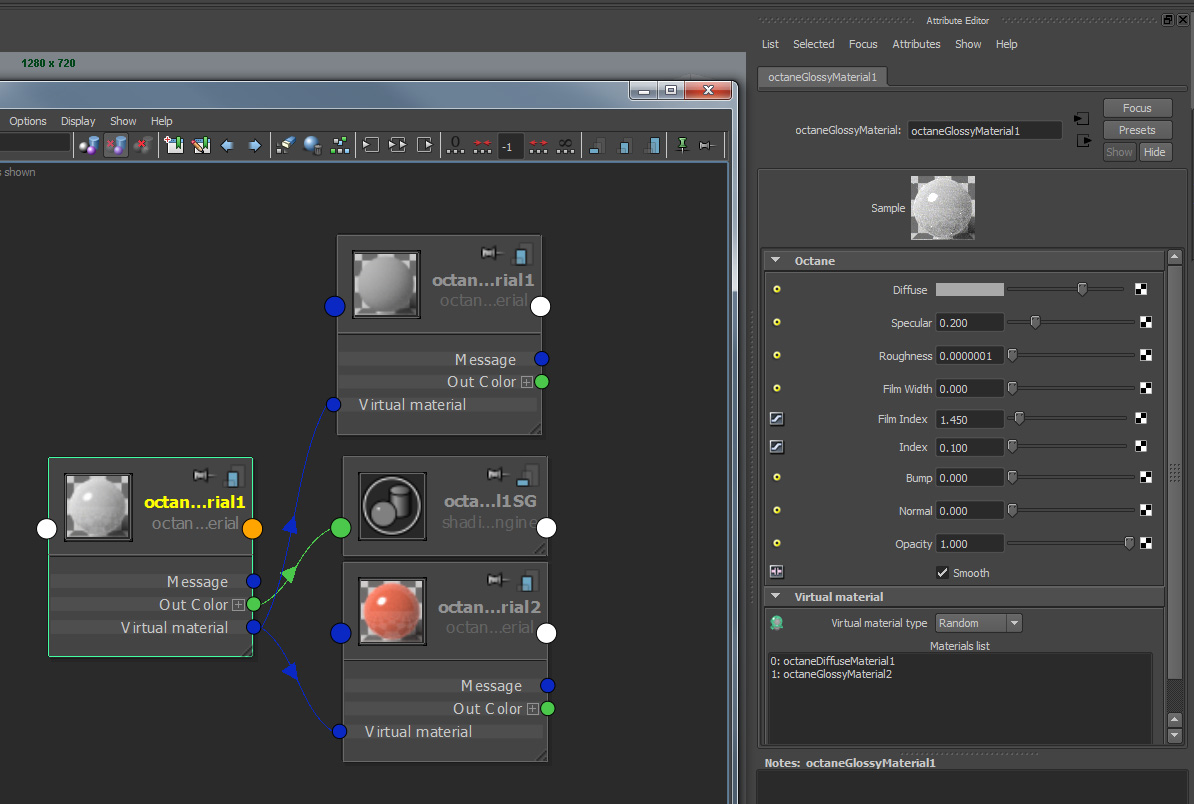
Task: Set unlimited depth with infinity icon
Action: tap(565, 145)
